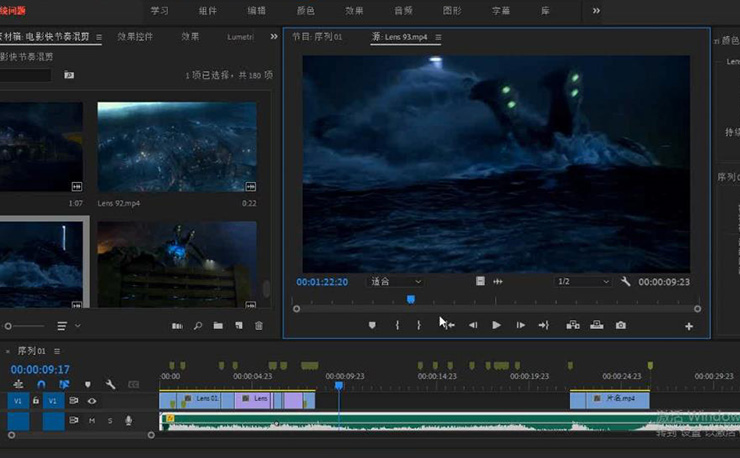This screenshot has width=740, height=458.
Task: Add a marker from the timeline header
Action: (87, 384)
